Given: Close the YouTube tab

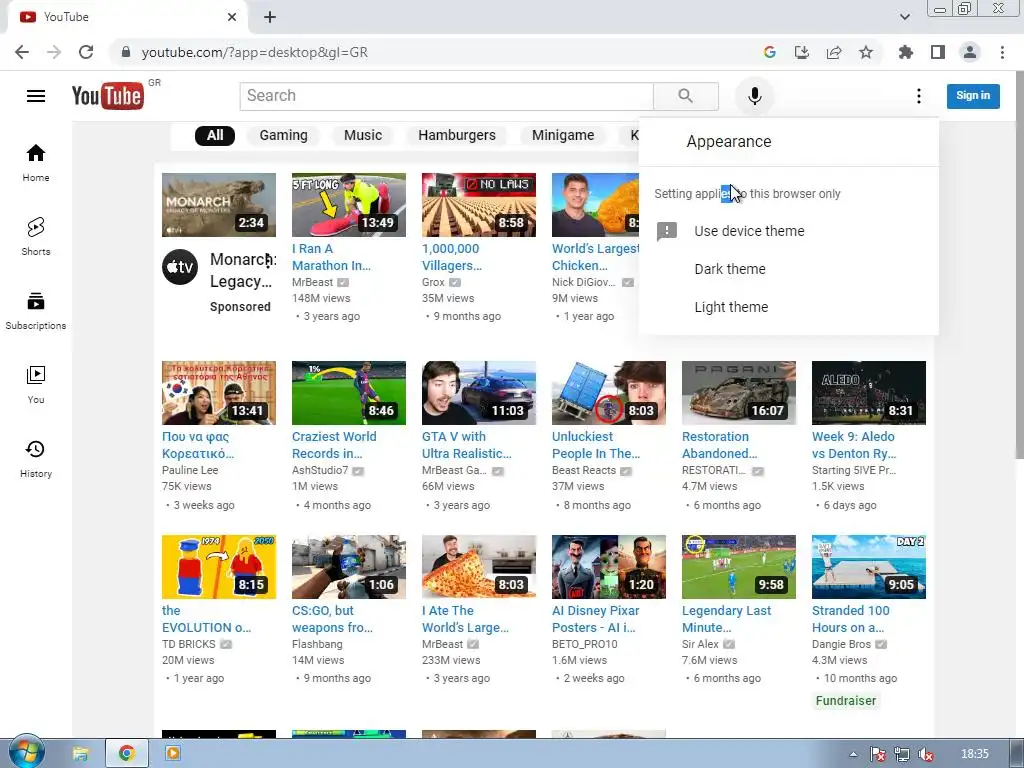Looking at the screenshot, I should (232, 17).
